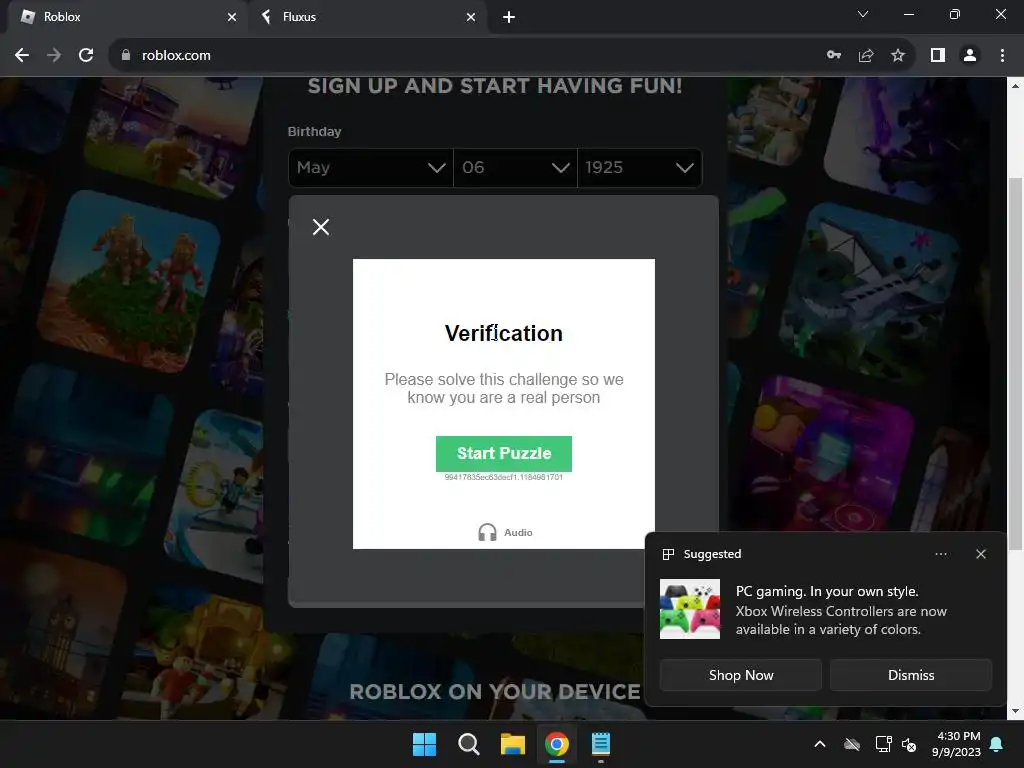
Task: Go back to the previous page
Action: click(x=22, y=56)
